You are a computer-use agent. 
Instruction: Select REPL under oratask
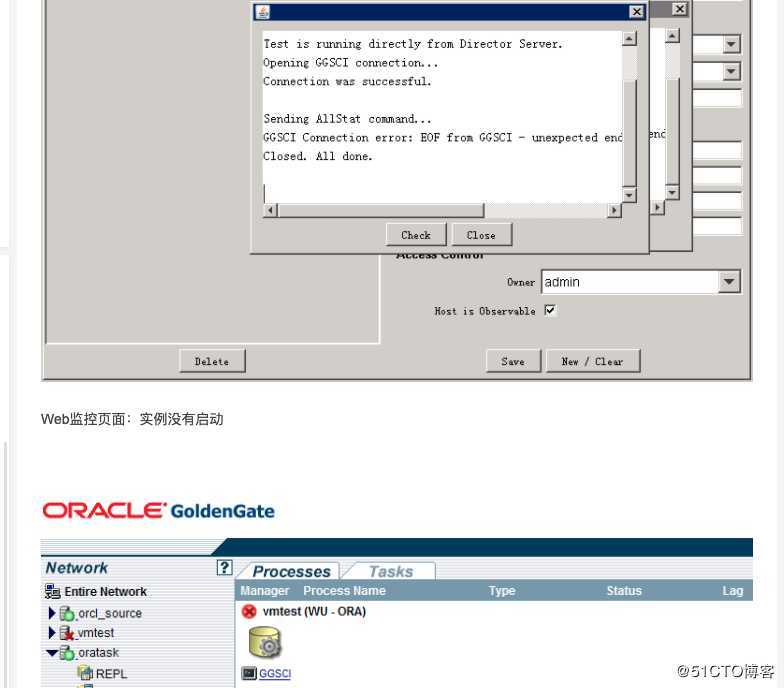pyautogui.click(x=111, y=674)
